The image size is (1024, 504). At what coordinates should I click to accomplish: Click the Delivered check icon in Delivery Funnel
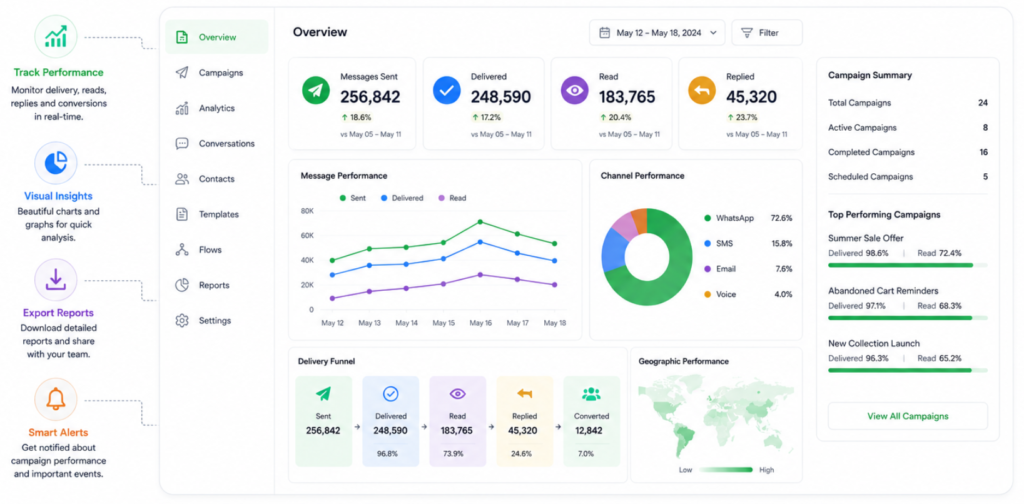coord(391,394)
